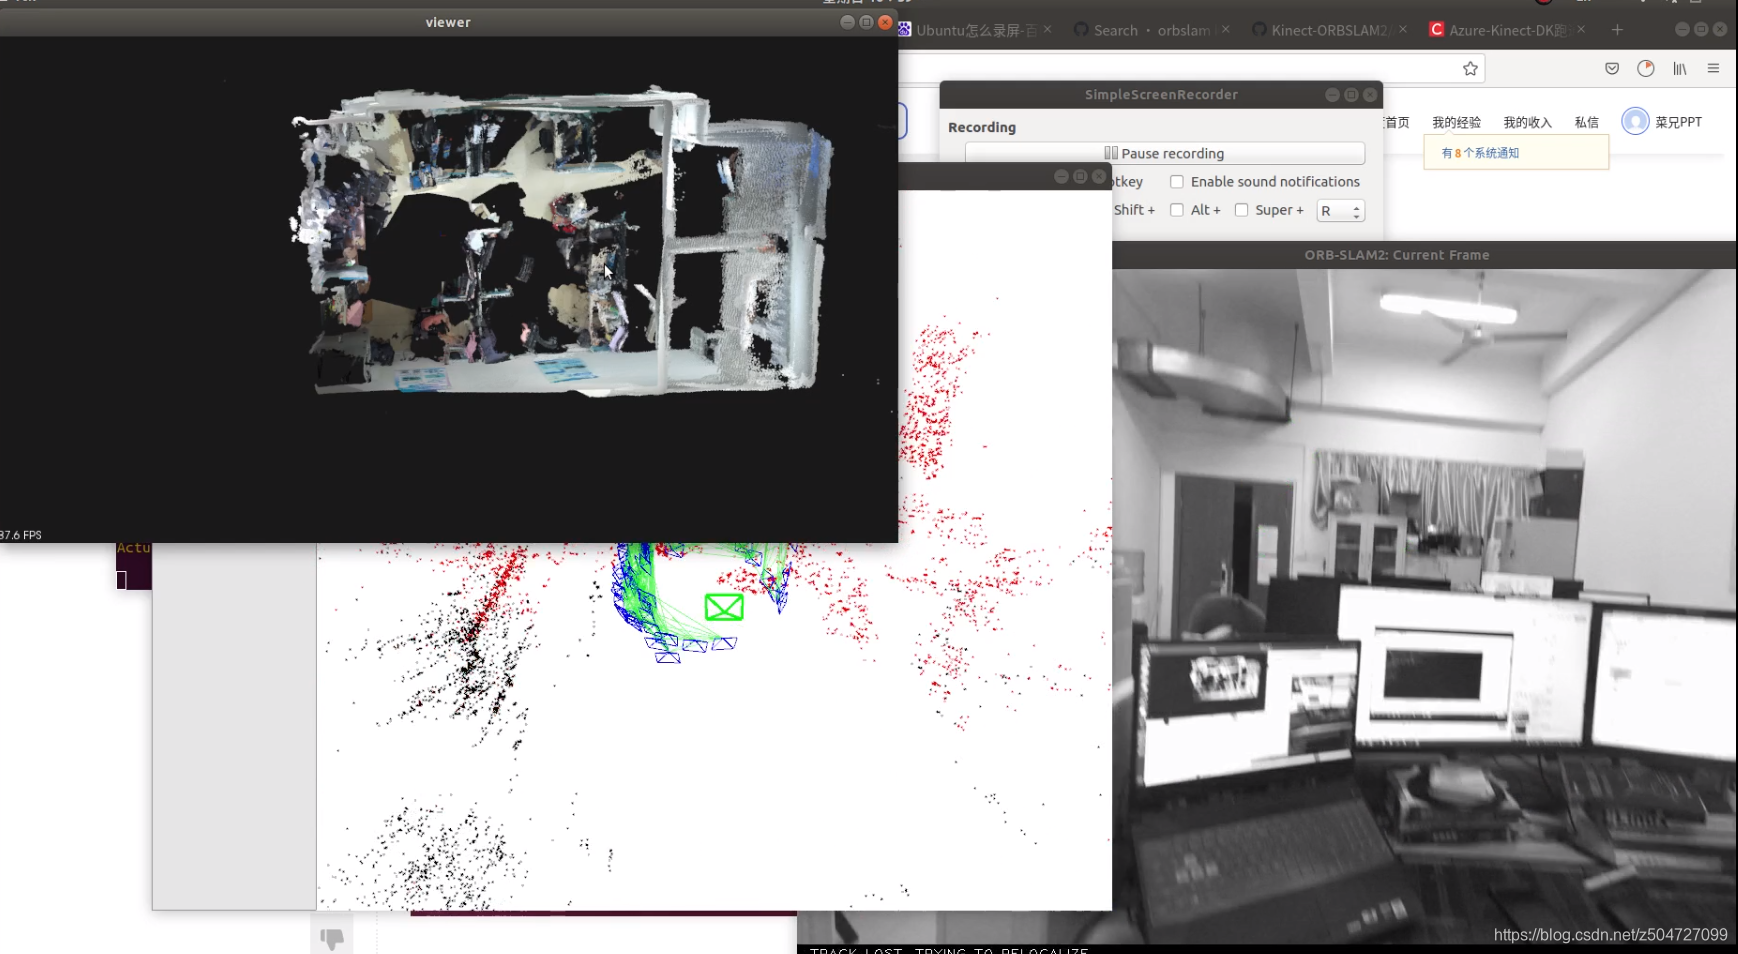The image size is (1738, 954).
Task: Open the 私信 messages link
Action: pyautogui.click(x=1586, y=122)
